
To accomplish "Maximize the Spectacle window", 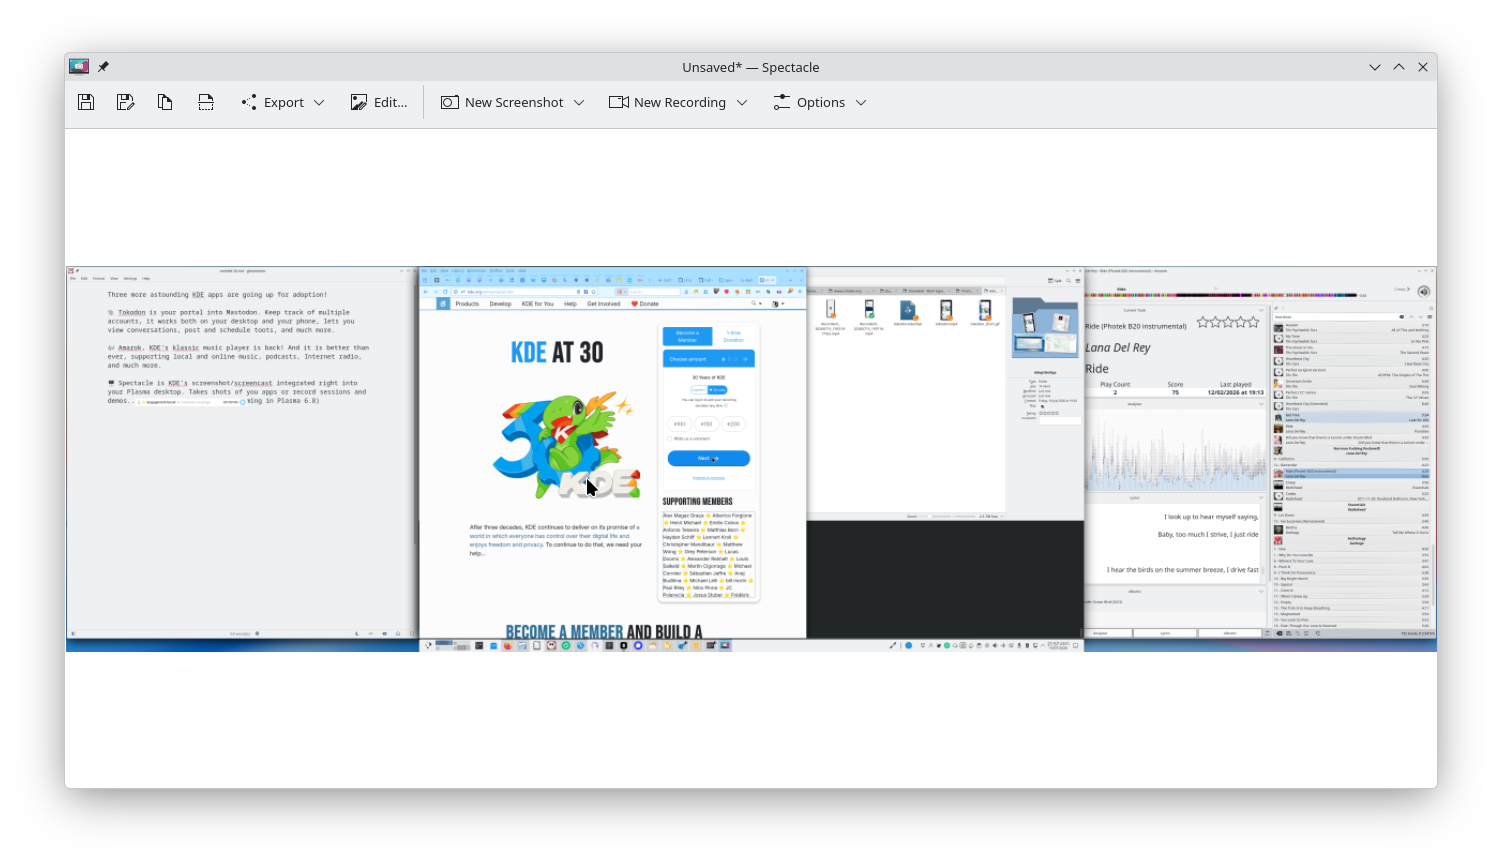I will click(x=1399, y=67).
